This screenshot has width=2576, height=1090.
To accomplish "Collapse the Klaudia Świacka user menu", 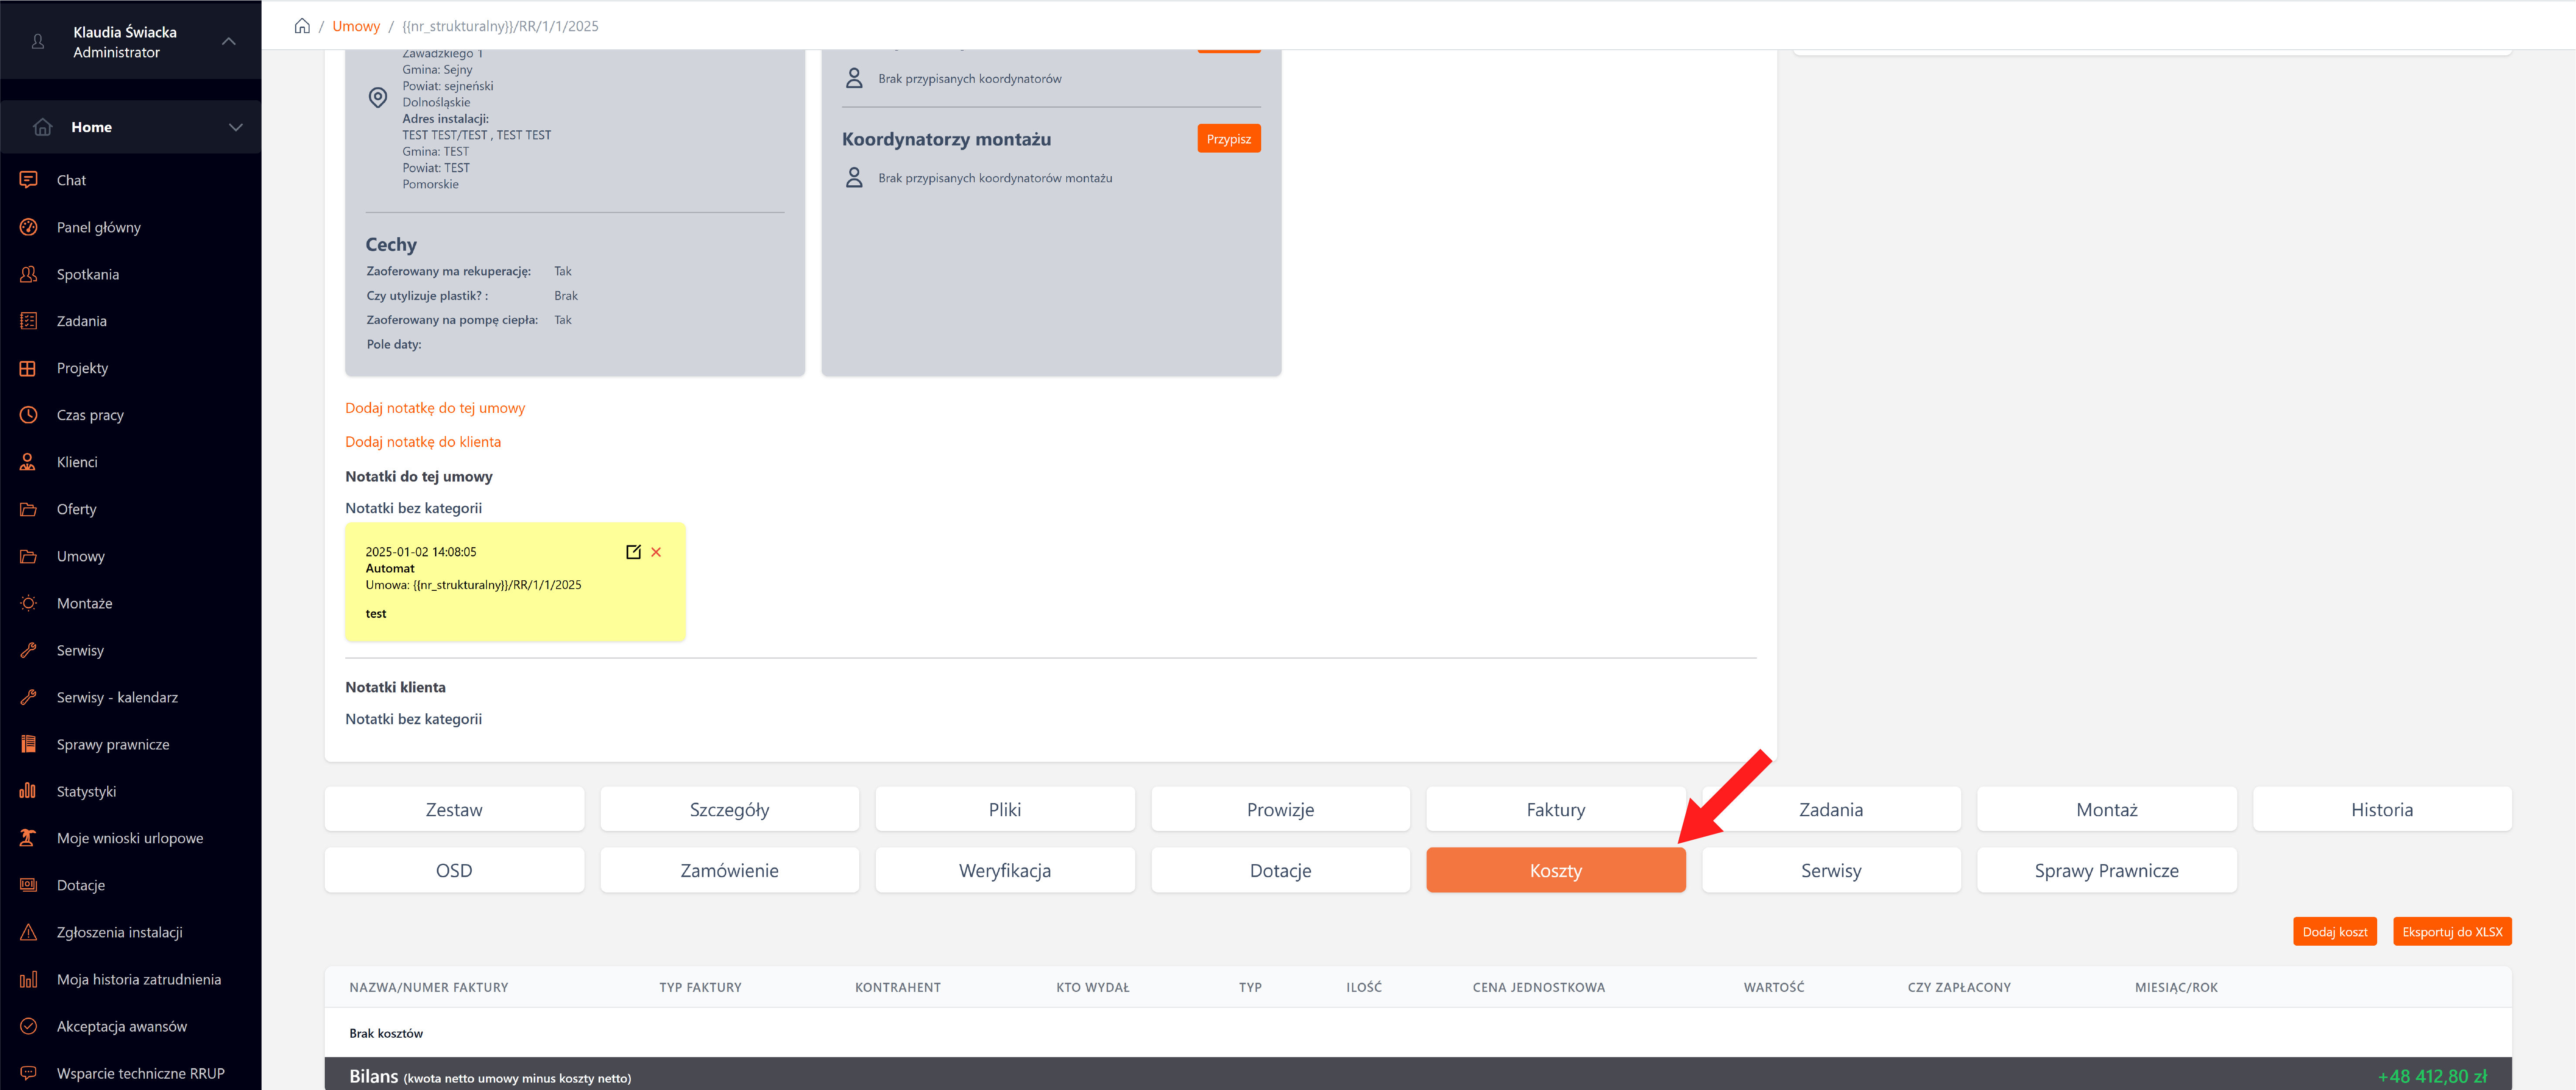I will (229, 41).
